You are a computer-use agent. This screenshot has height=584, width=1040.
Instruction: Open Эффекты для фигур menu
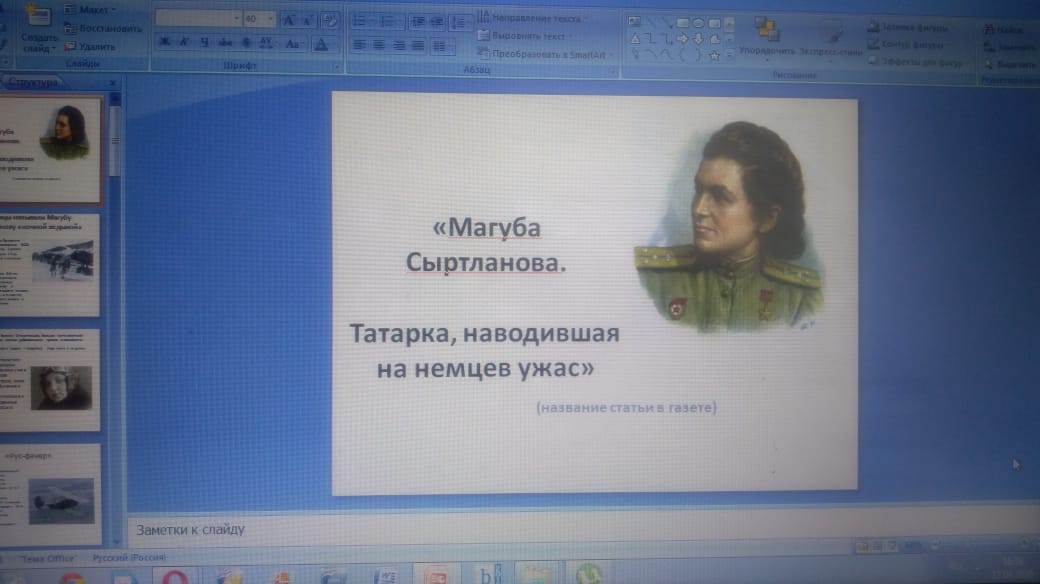click(915, 62)
